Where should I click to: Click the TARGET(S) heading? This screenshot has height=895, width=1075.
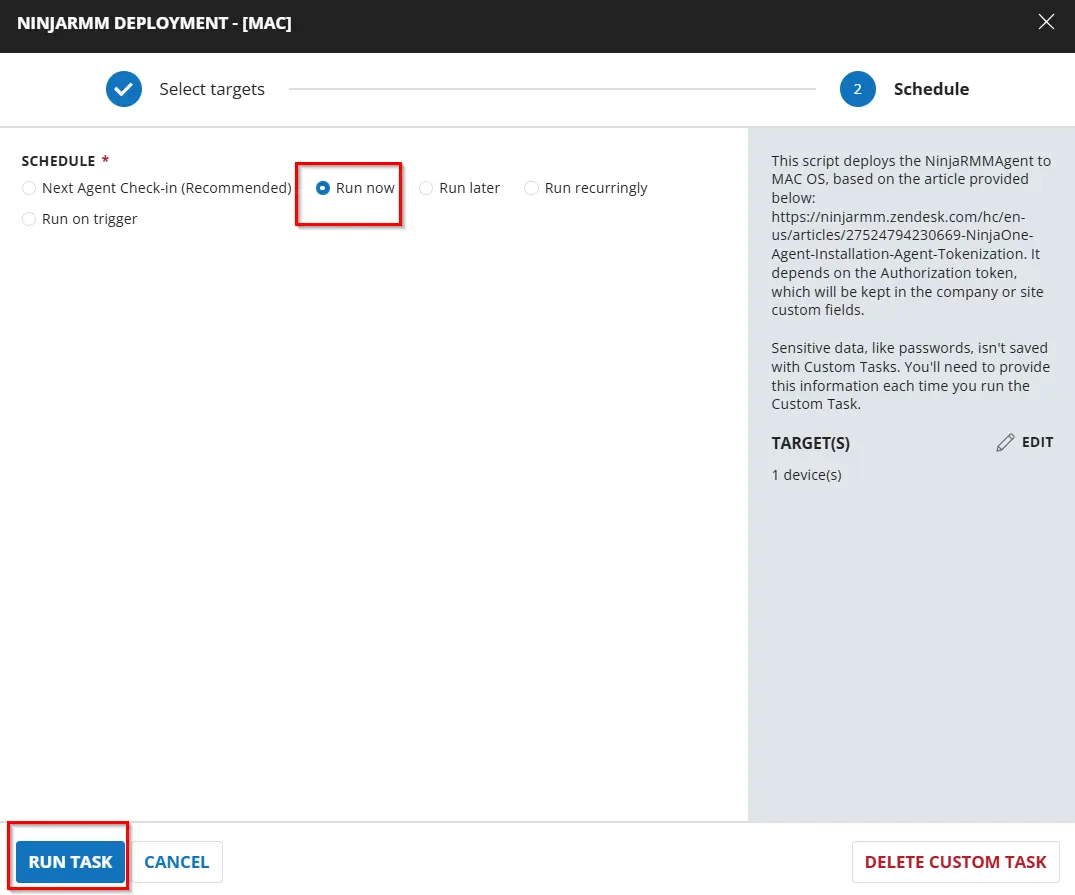810,443
